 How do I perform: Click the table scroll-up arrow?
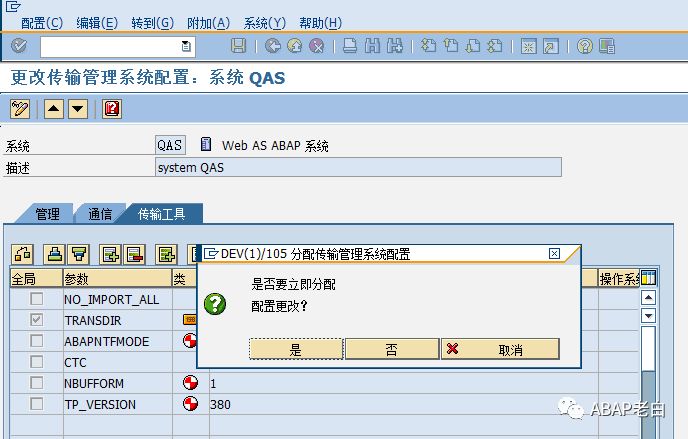pos(648,298)
